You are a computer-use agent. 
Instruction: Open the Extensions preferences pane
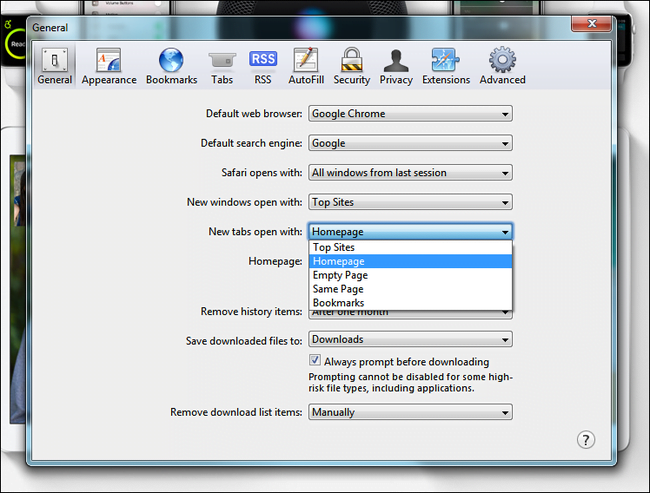(446, 66)
